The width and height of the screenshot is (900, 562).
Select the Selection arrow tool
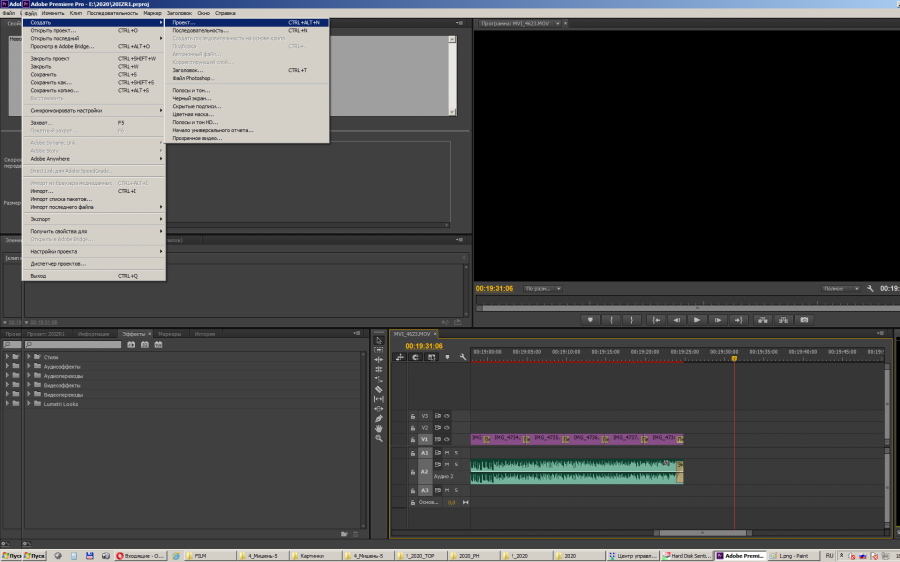(379, 340)
